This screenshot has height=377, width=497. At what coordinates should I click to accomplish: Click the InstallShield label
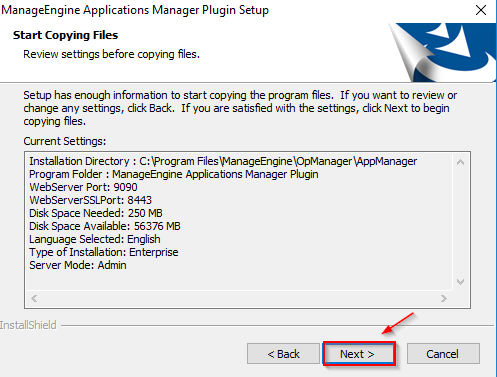pyautogui.click(x=28, y=325)
